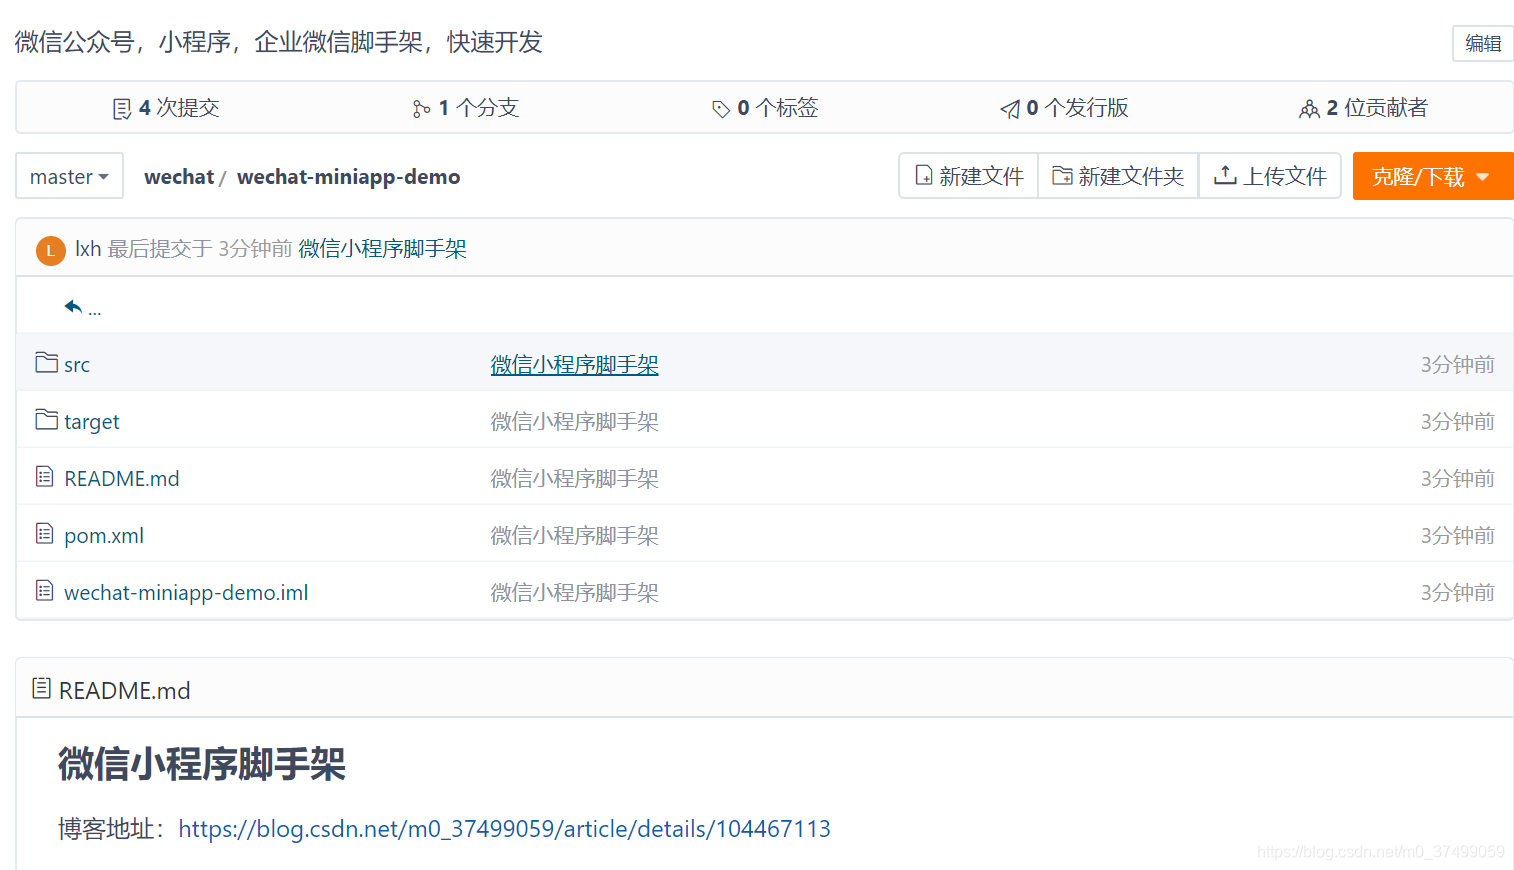Click the tag icon beside 0 个标签
Viewport: 1514px width, 870px height.
pos(720,109)
